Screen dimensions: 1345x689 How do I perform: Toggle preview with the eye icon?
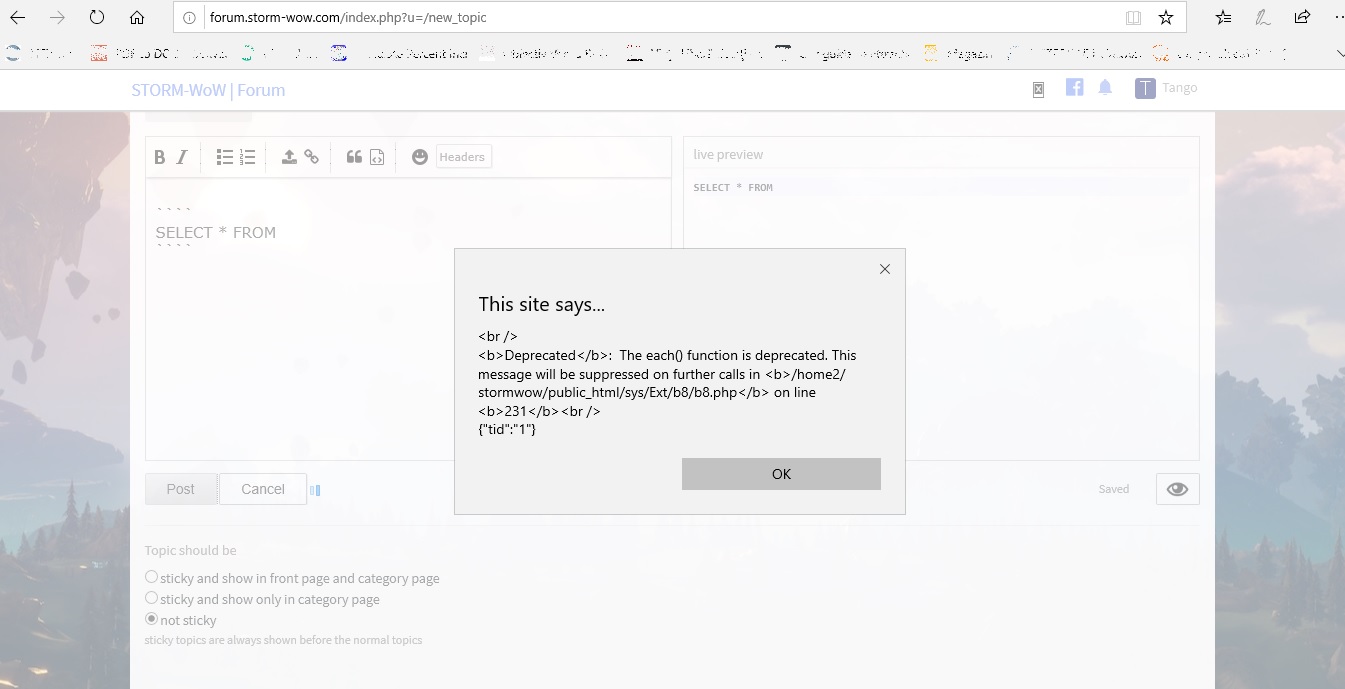pos(1177,489)
